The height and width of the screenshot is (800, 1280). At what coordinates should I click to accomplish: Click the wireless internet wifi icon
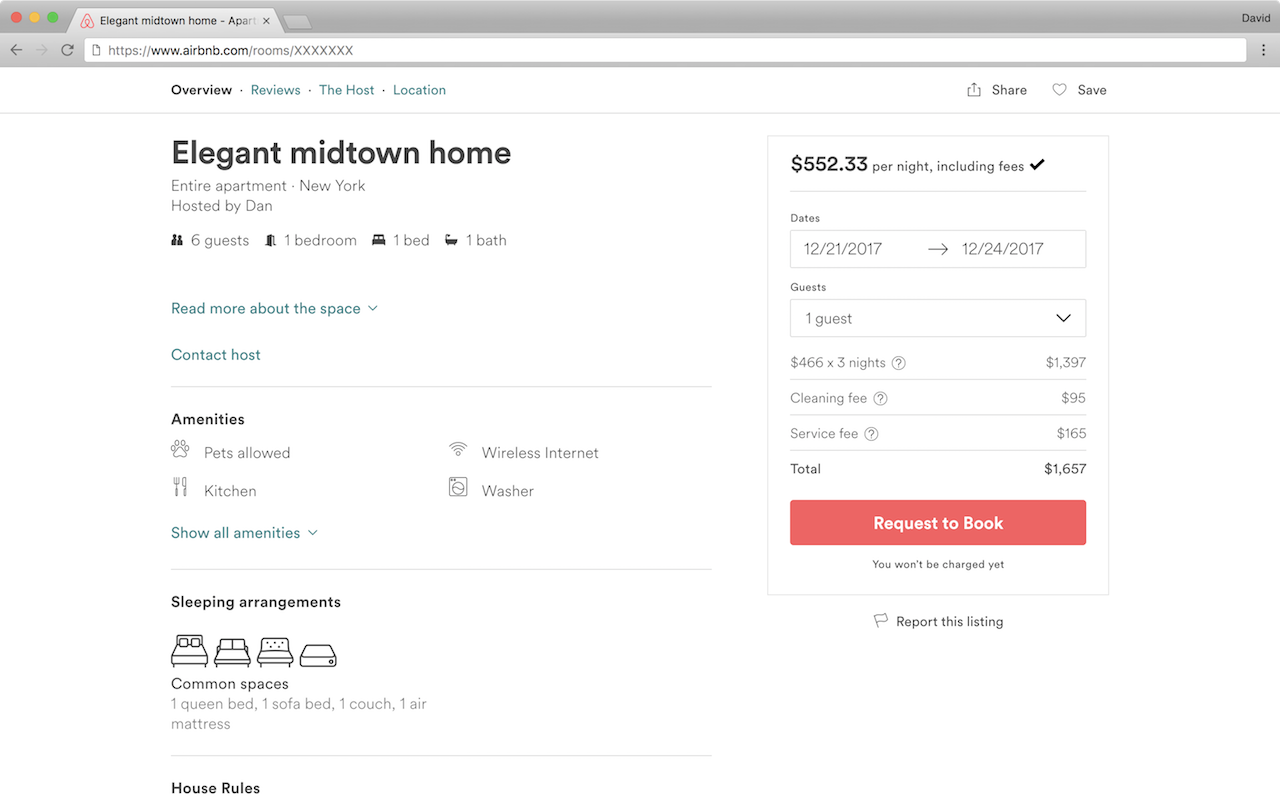(457, 450)
